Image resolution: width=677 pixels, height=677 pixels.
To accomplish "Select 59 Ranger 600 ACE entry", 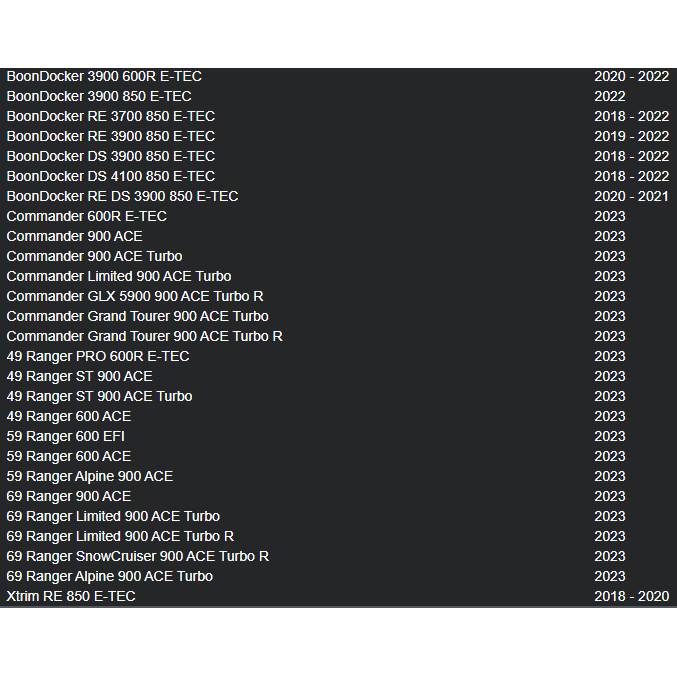I will (x=69, y=456).
